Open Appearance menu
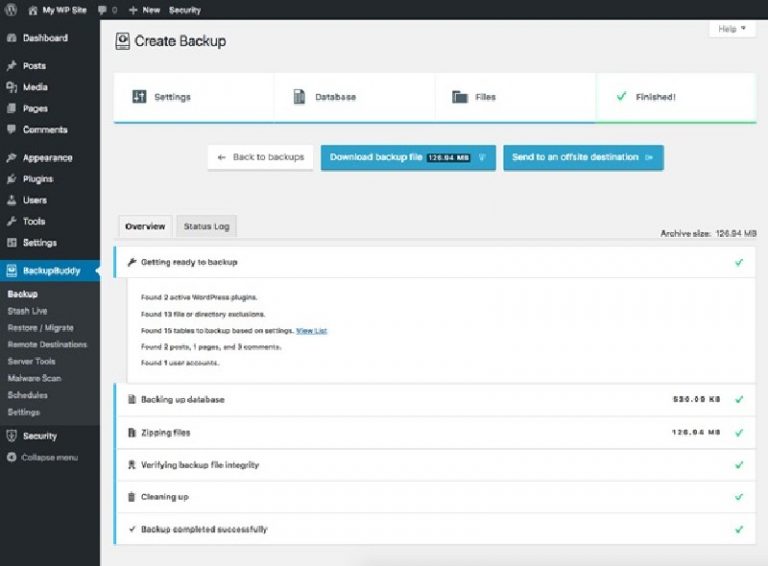The height and width of the screenshot is (566, 768). click(x=50, y=158)
